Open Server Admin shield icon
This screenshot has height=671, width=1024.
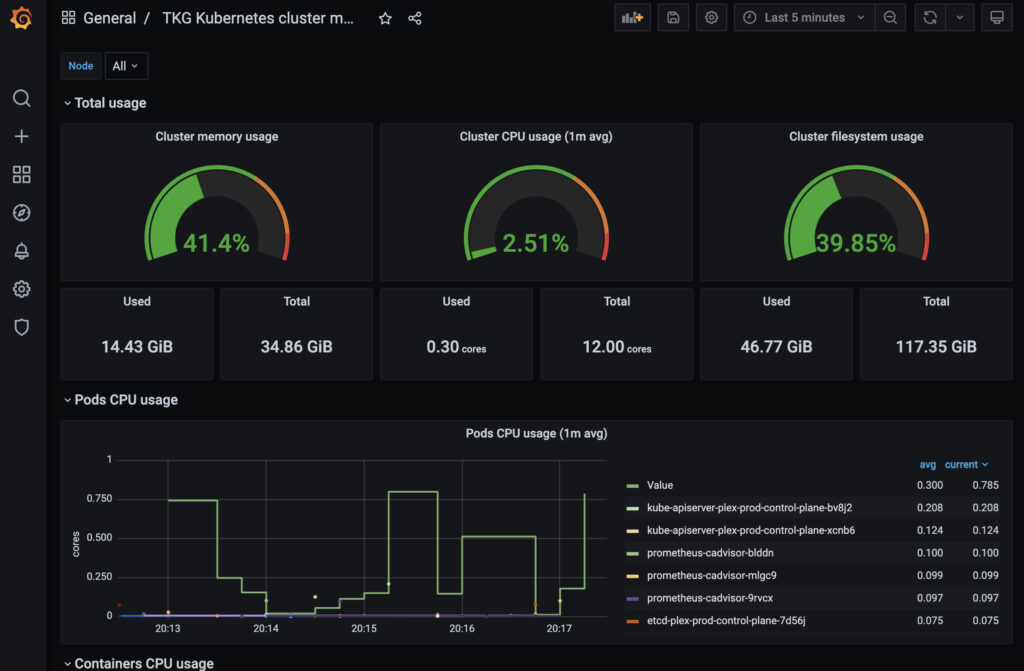[21, 327]
